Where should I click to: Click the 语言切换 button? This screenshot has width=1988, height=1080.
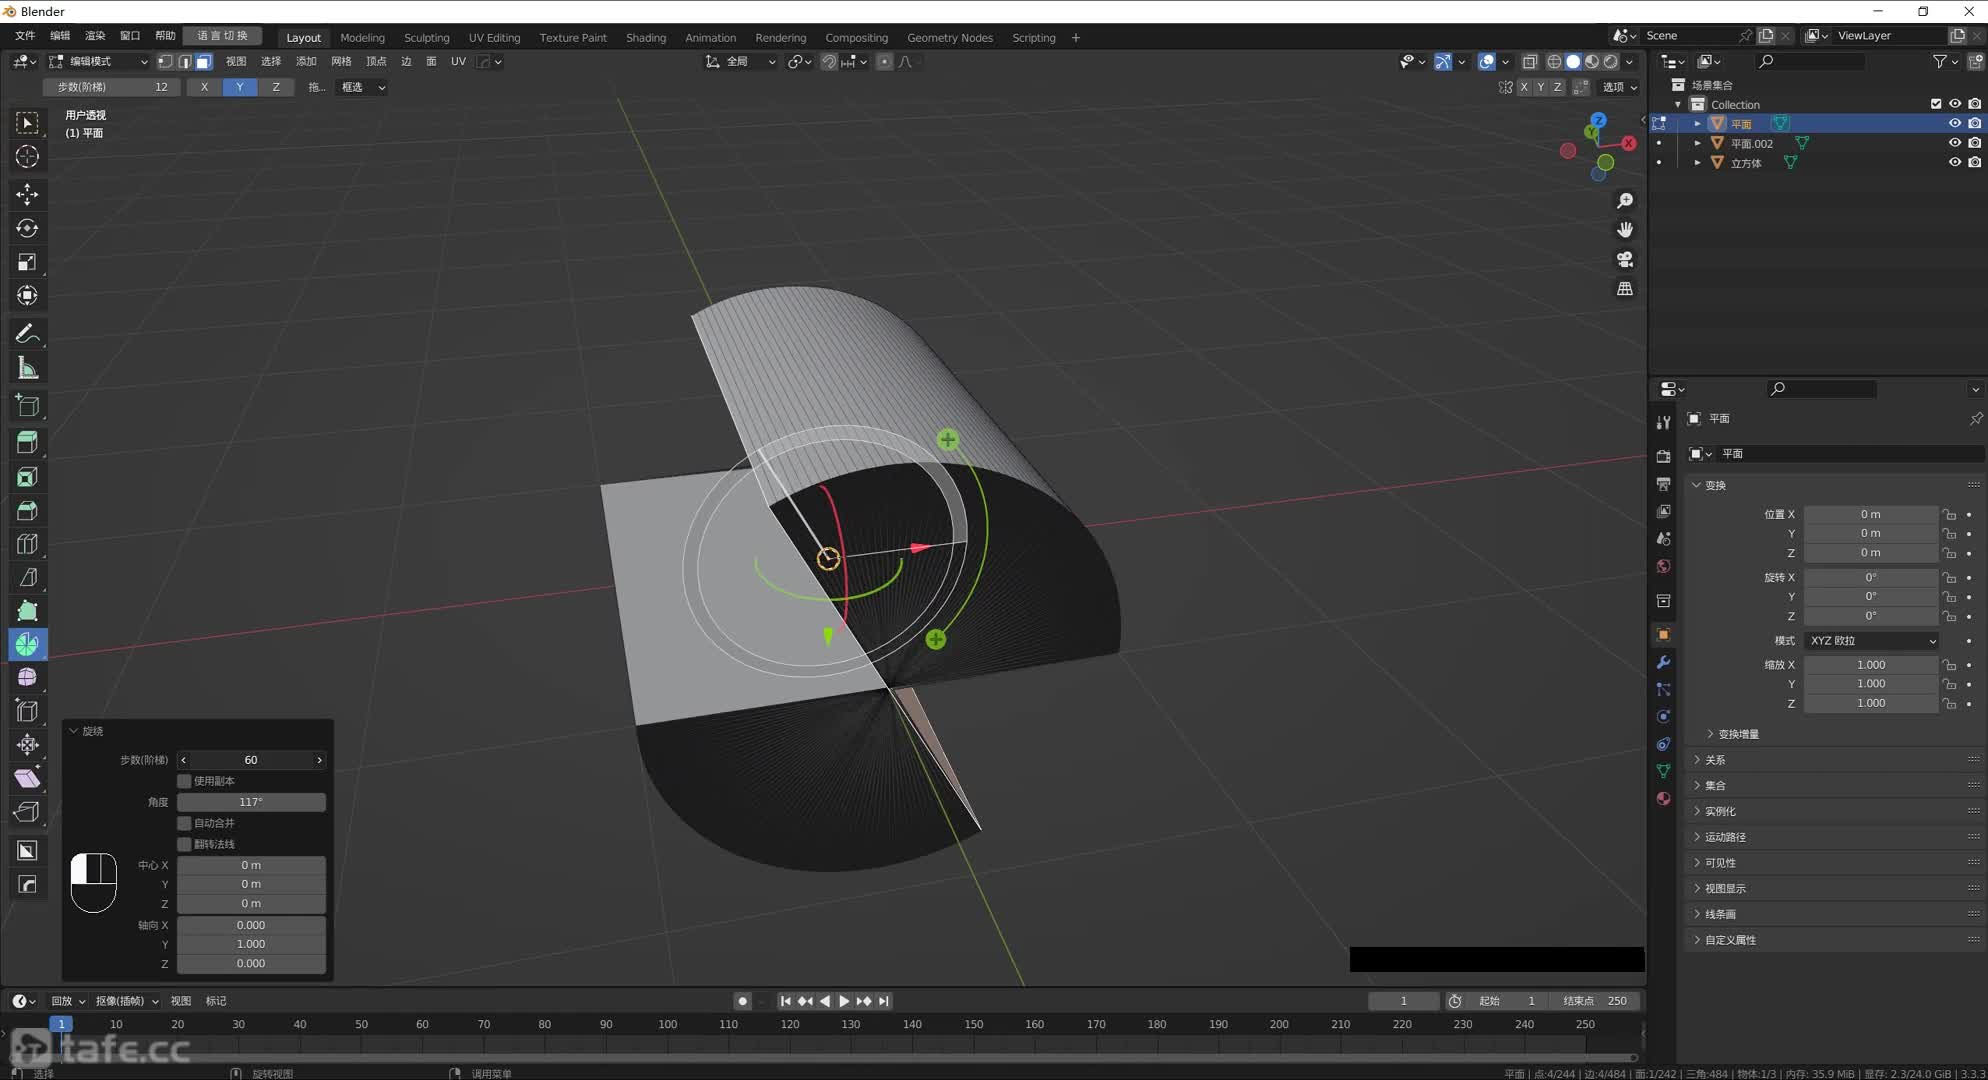click(222, 36)
